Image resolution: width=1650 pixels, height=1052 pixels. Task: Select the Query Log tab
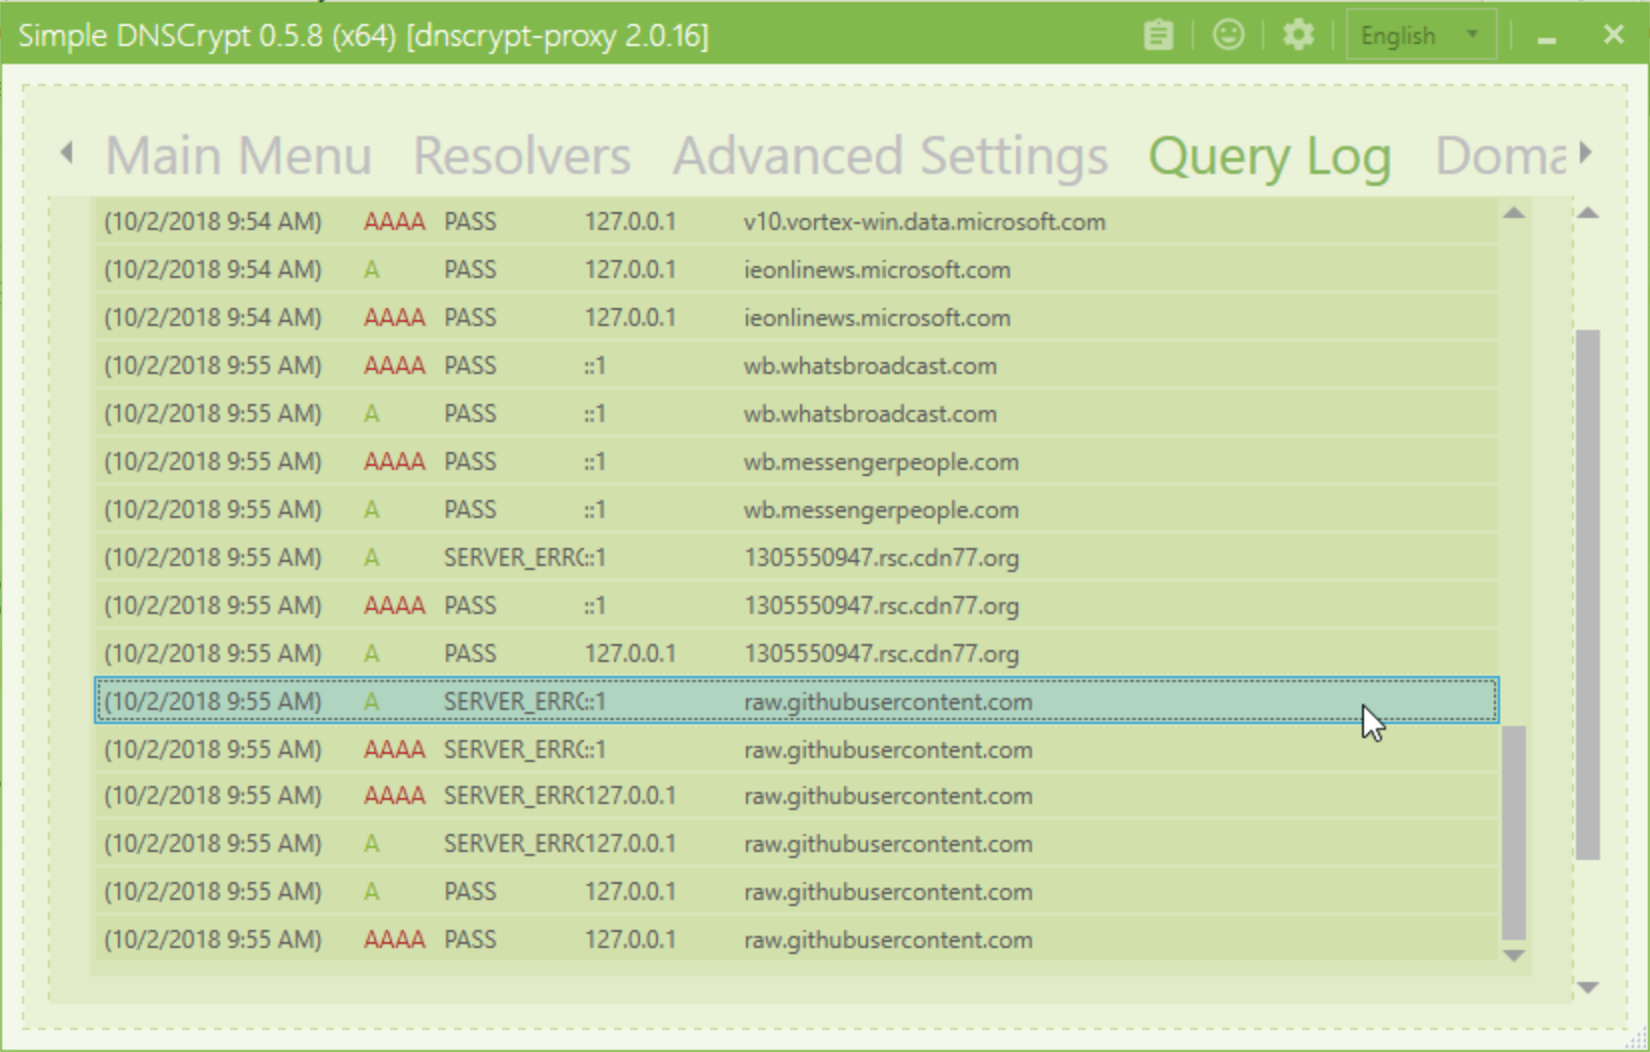(1269, 158)
